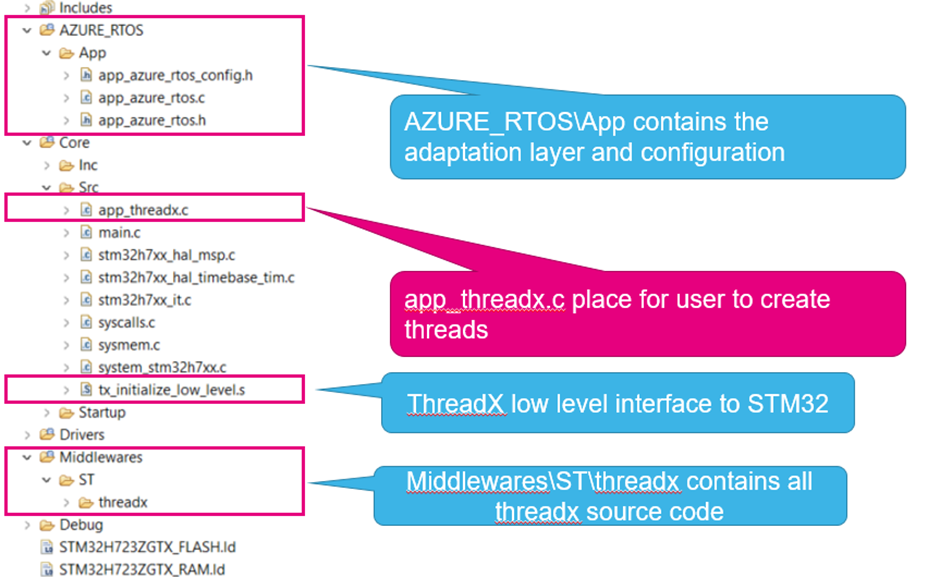This screenshot has height=577, width=940.
Task: Expand the threadx folder
Action: coord(67,503)
